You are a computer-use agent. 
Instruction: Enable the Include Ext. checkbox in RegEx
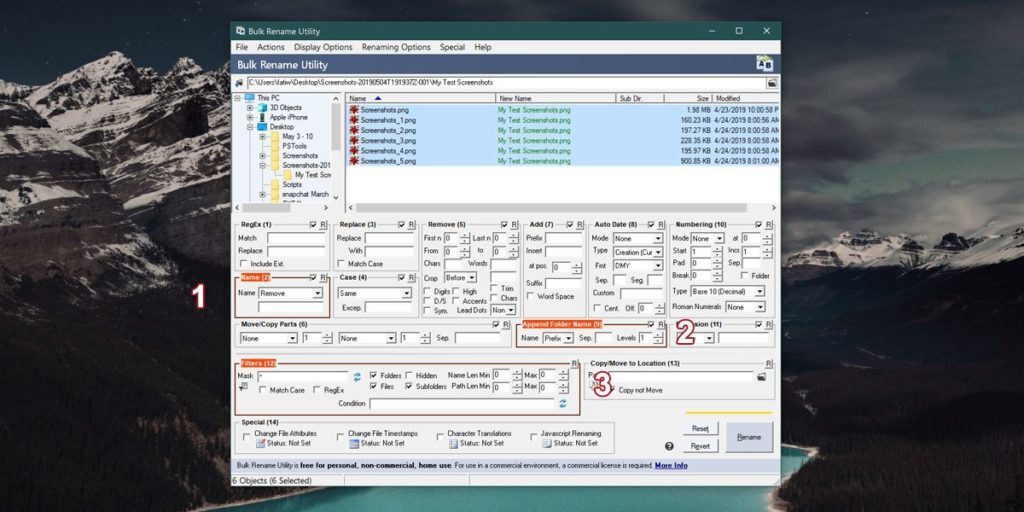point(243,263)
